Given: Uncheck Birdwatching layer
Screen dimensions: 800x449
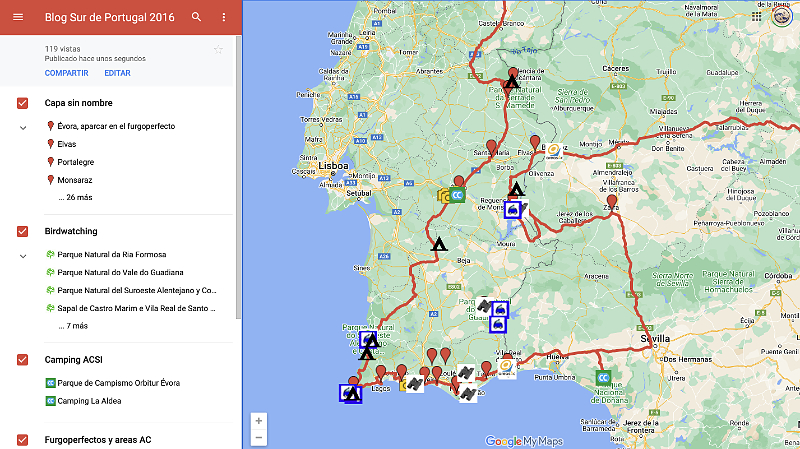Looking at the screenshot, I should click(22, 231).
